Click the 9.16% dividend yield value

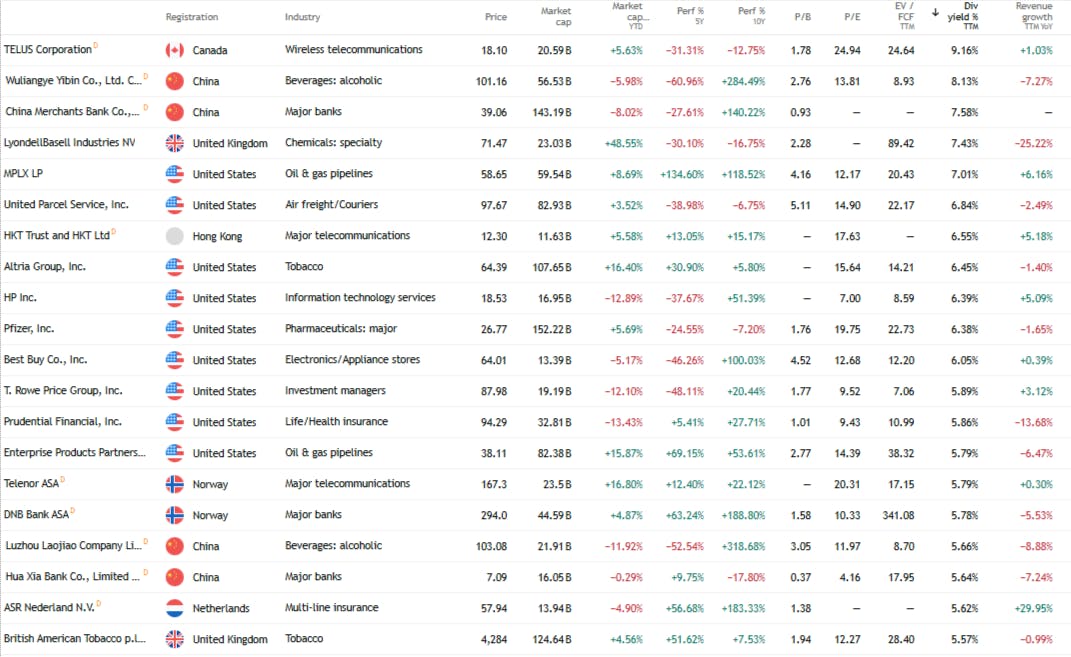[x=964, y=51]
